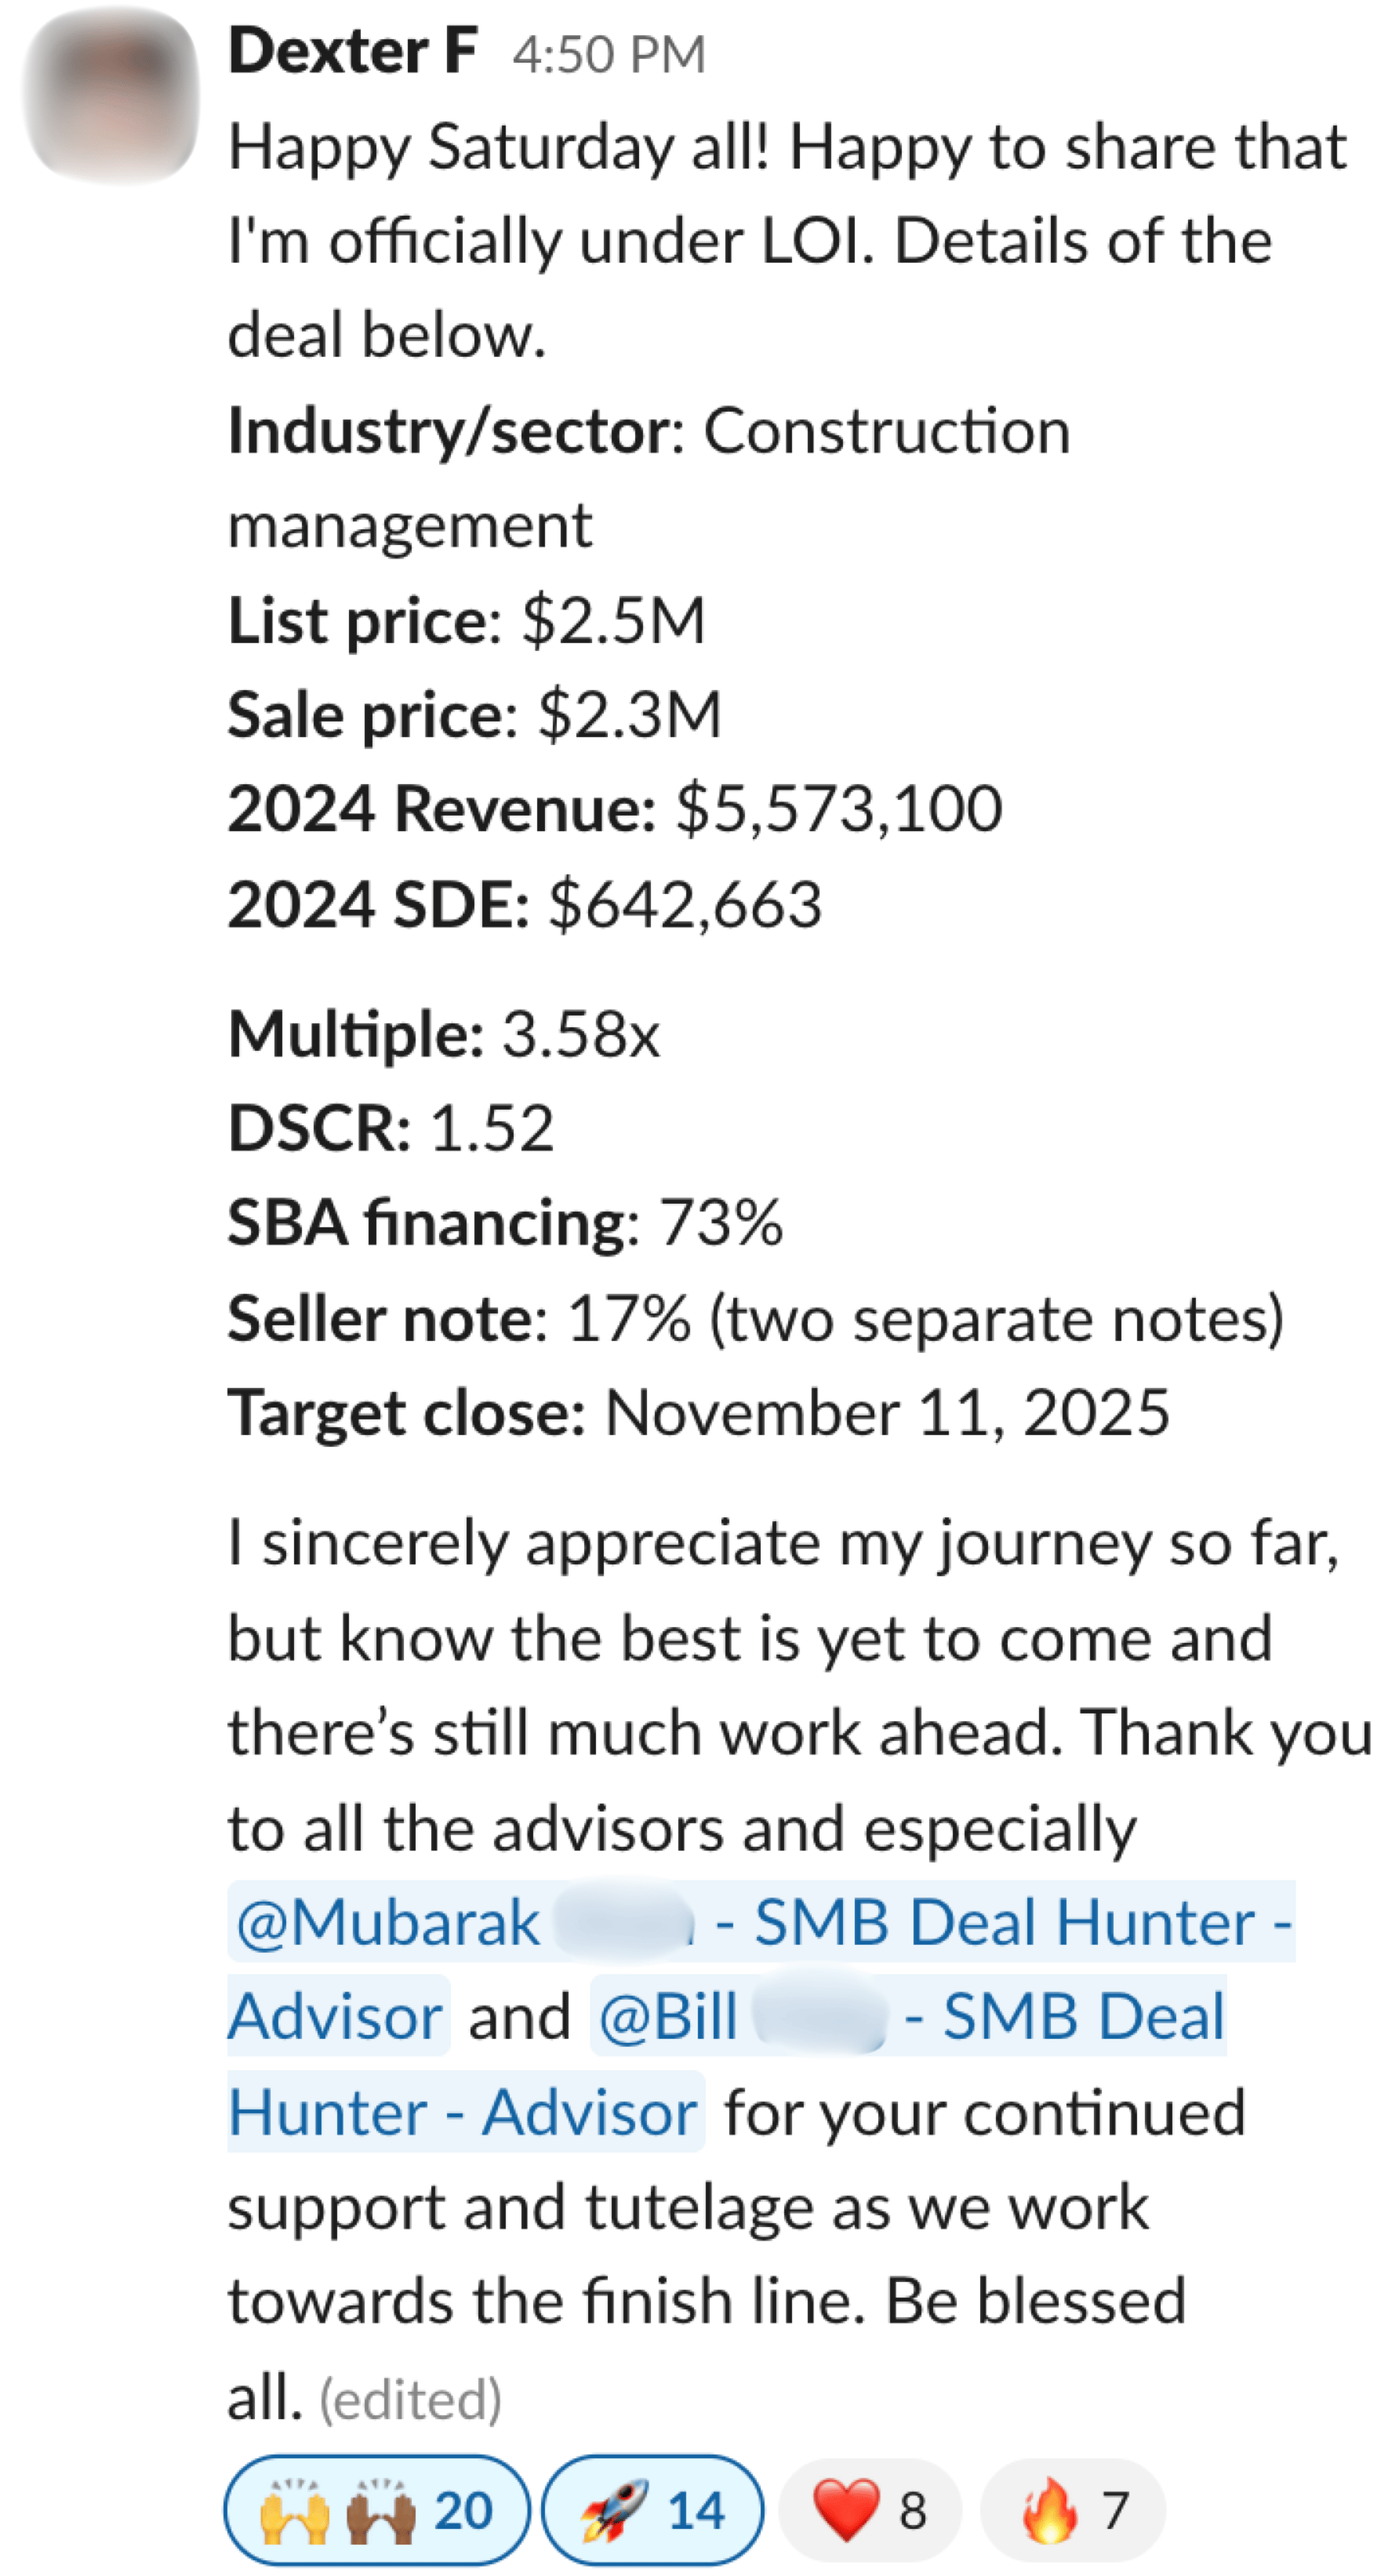The height and width of the screenshot is (2576, 1388).
Task: Click the Dexter F sender name
Action: 352,52
